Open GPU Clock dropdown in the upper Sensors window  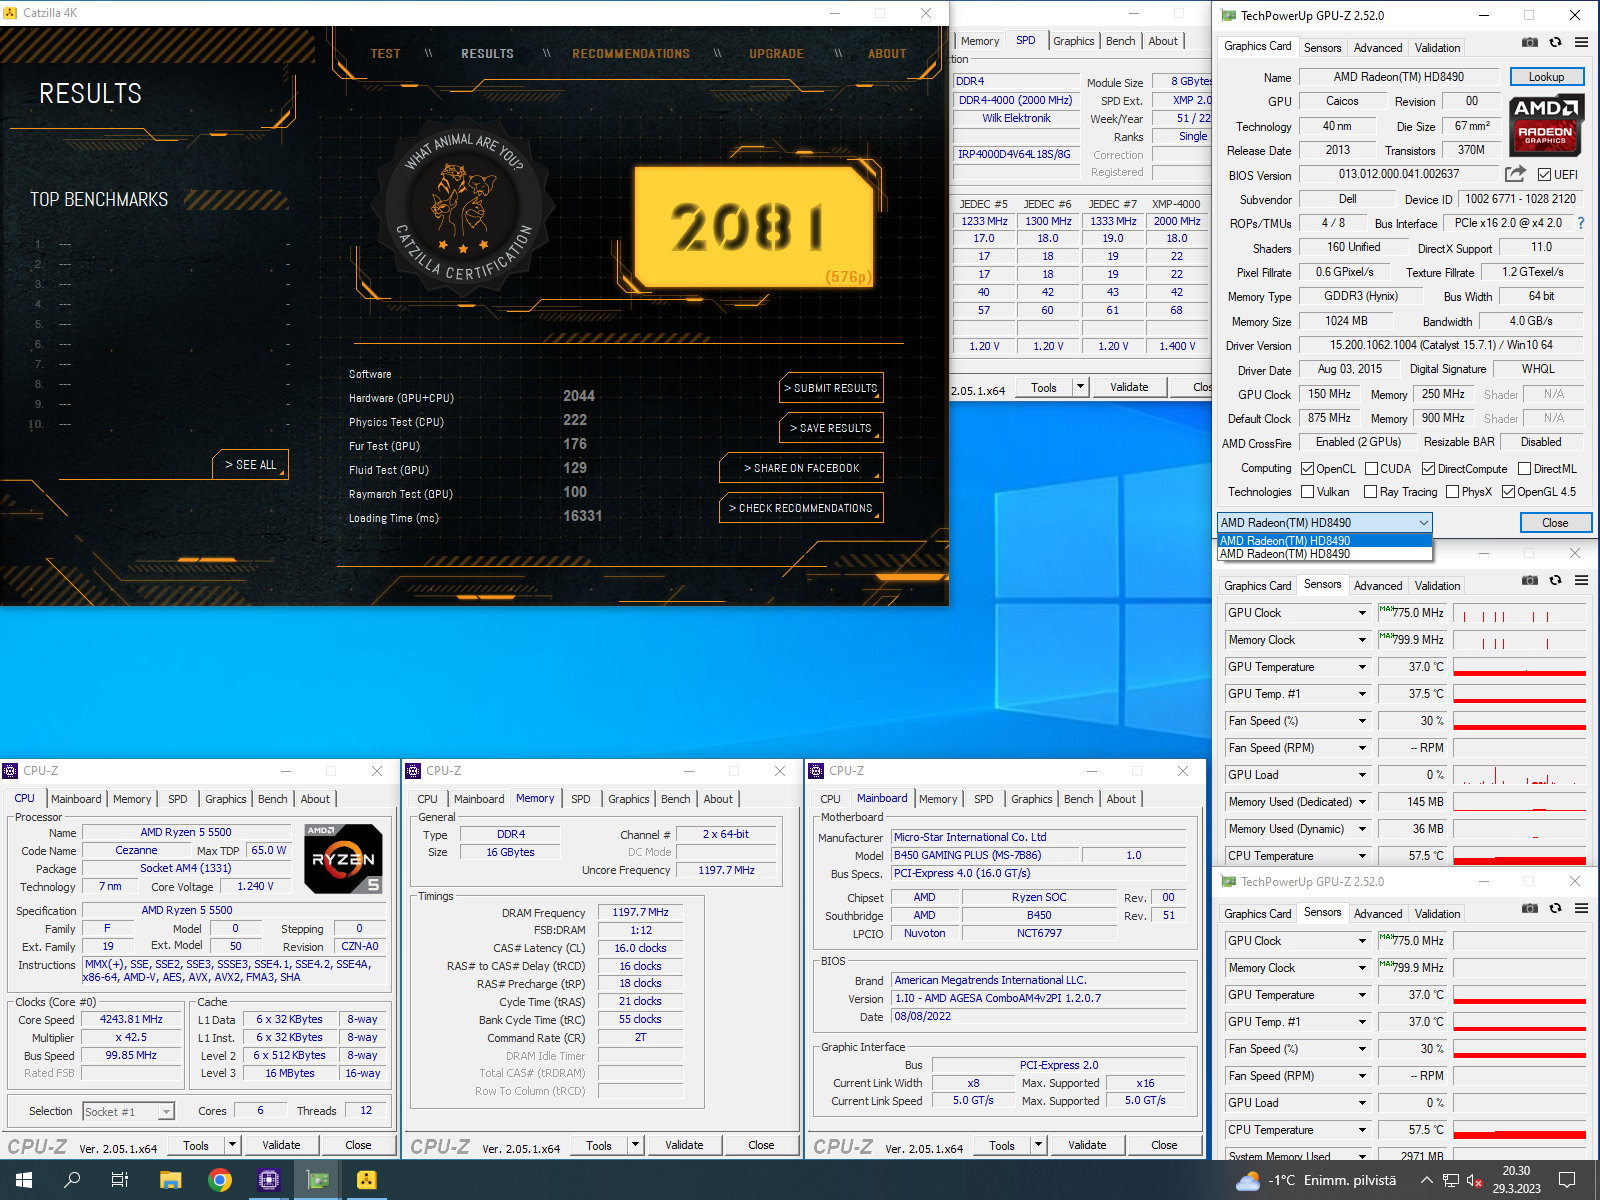point(1361,613)
